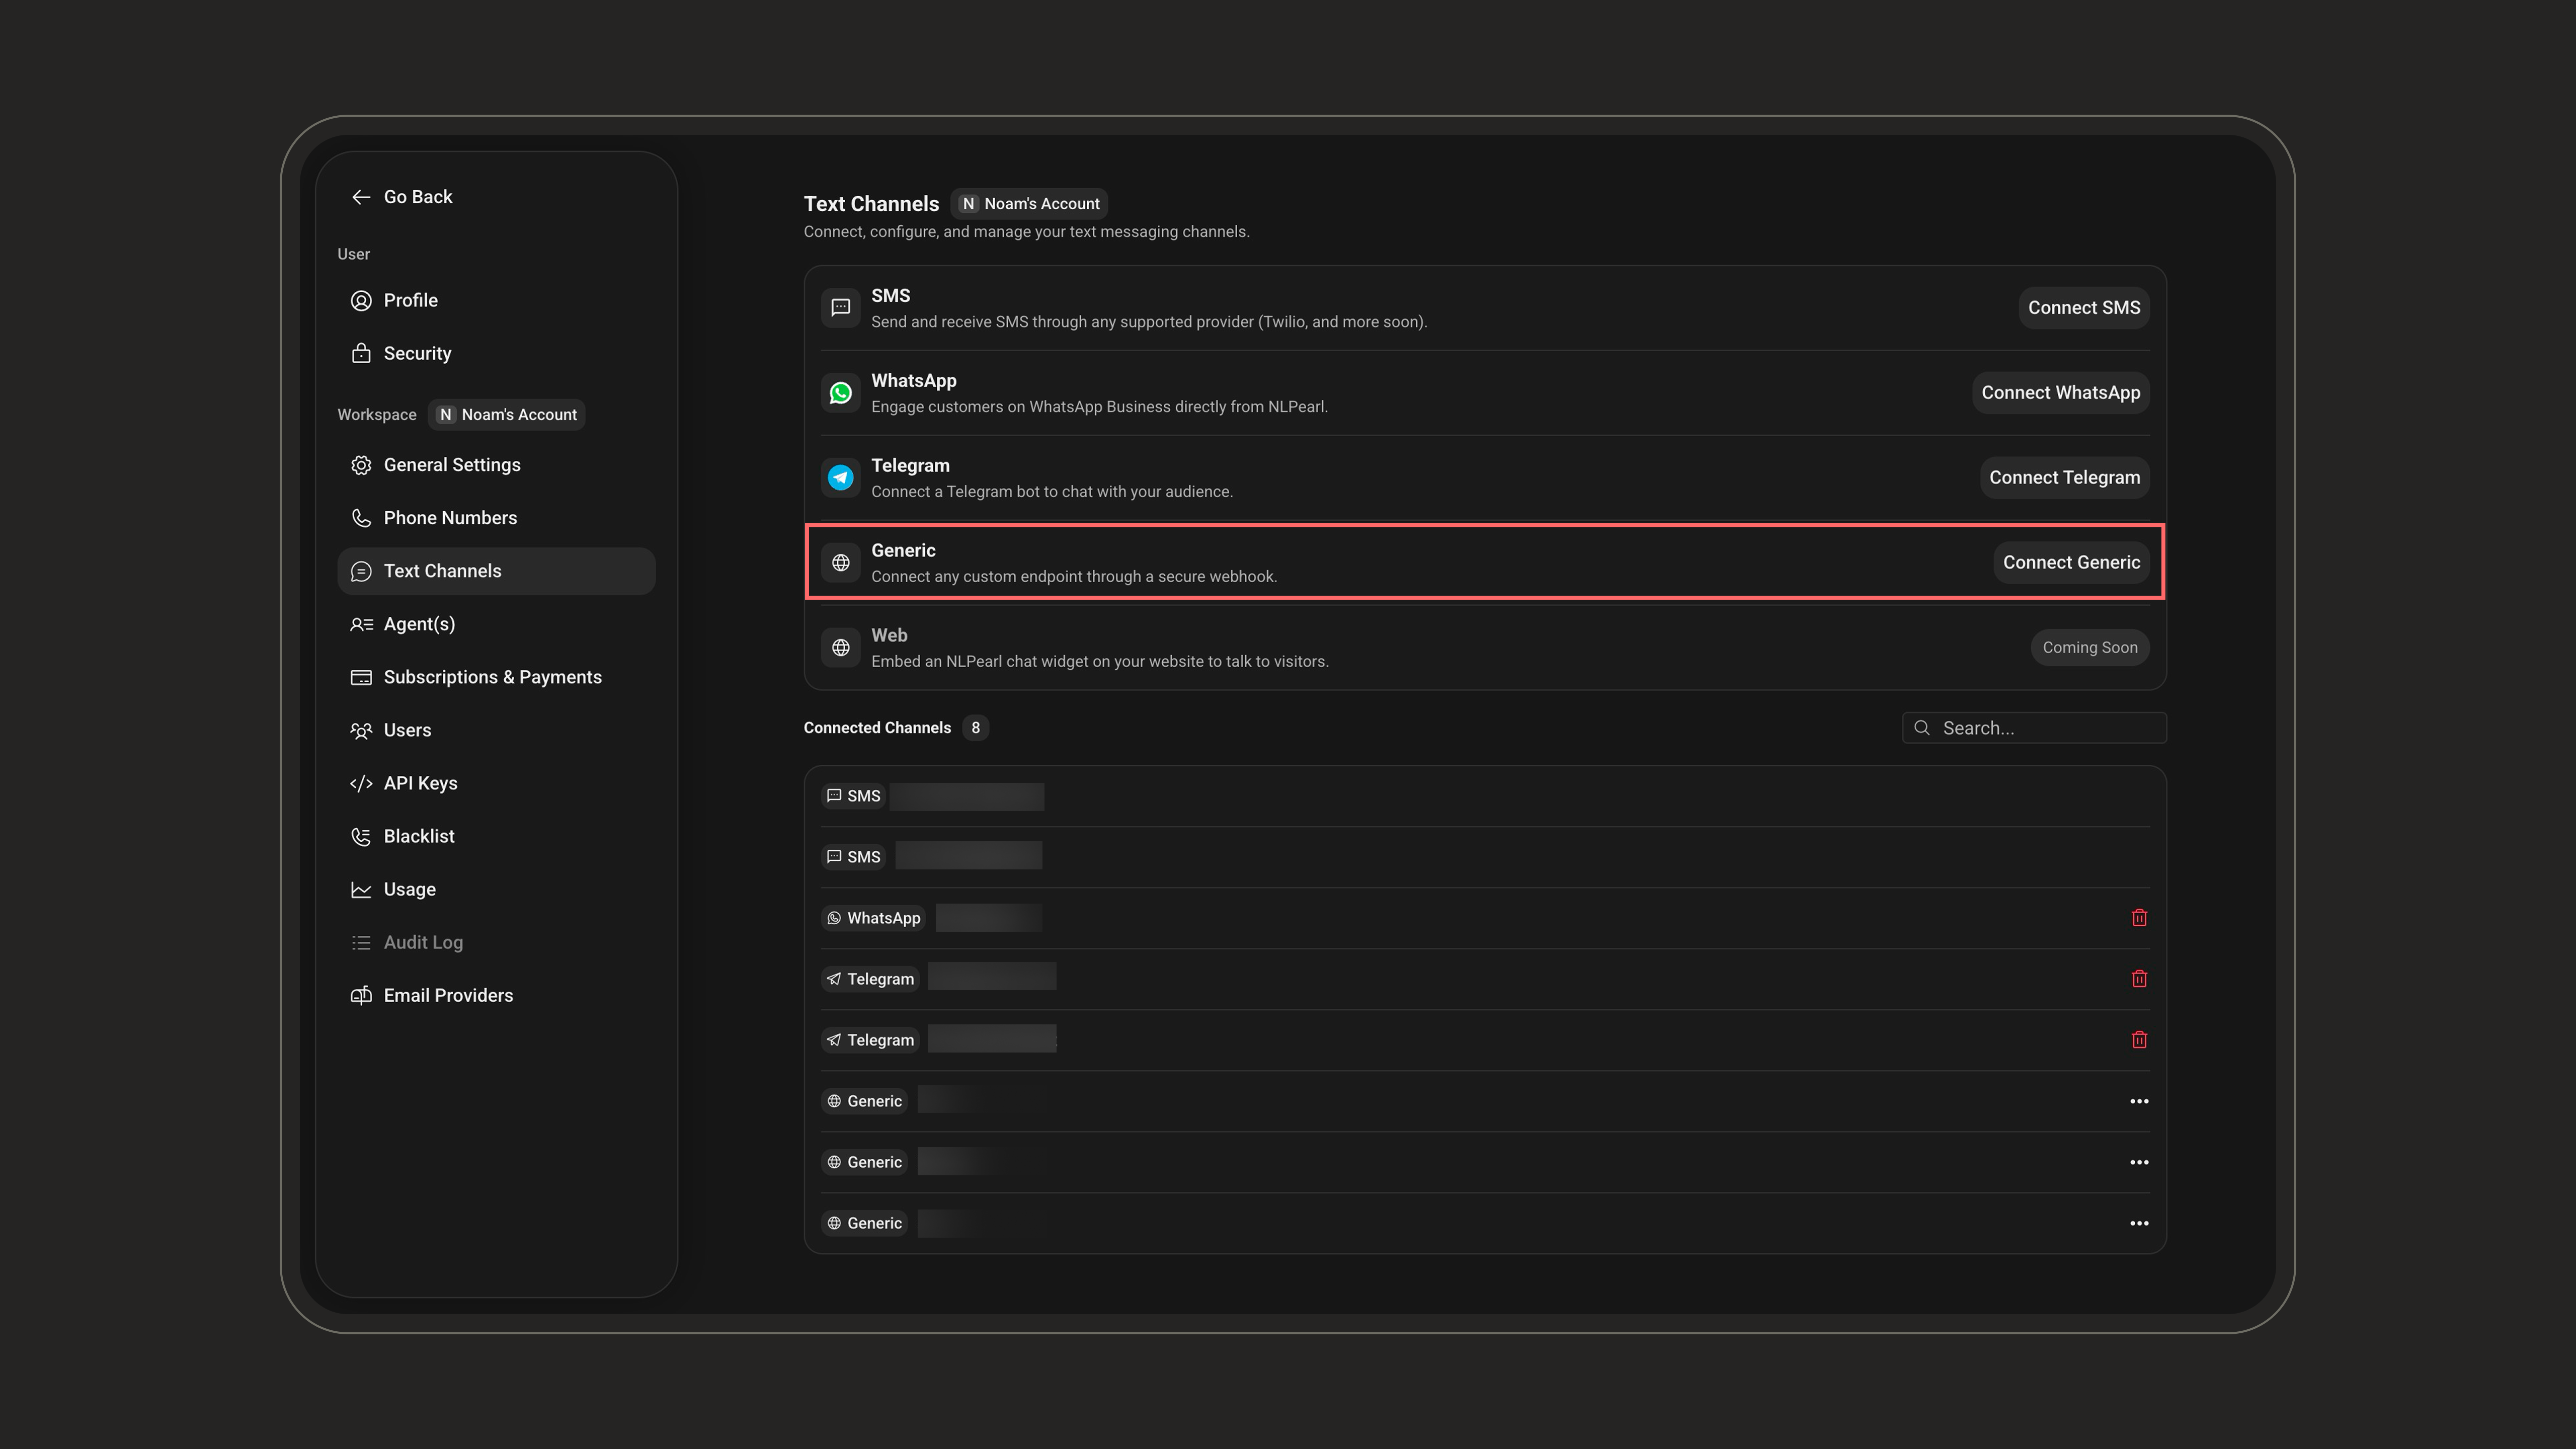Open the Profile page icon
2576x1449 pixels.
pos(361,300)
